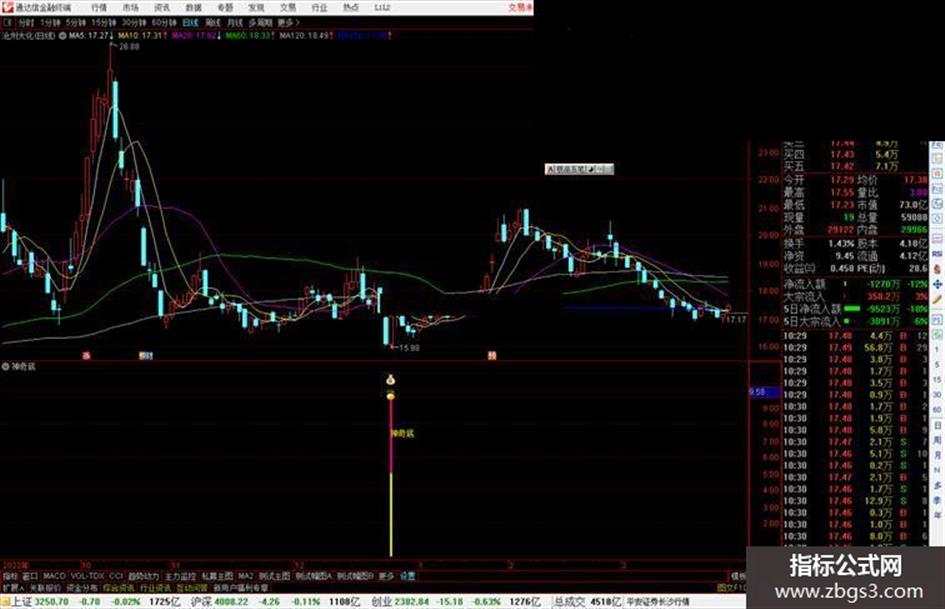Click the blue cross move tool icon

[937, 283]
